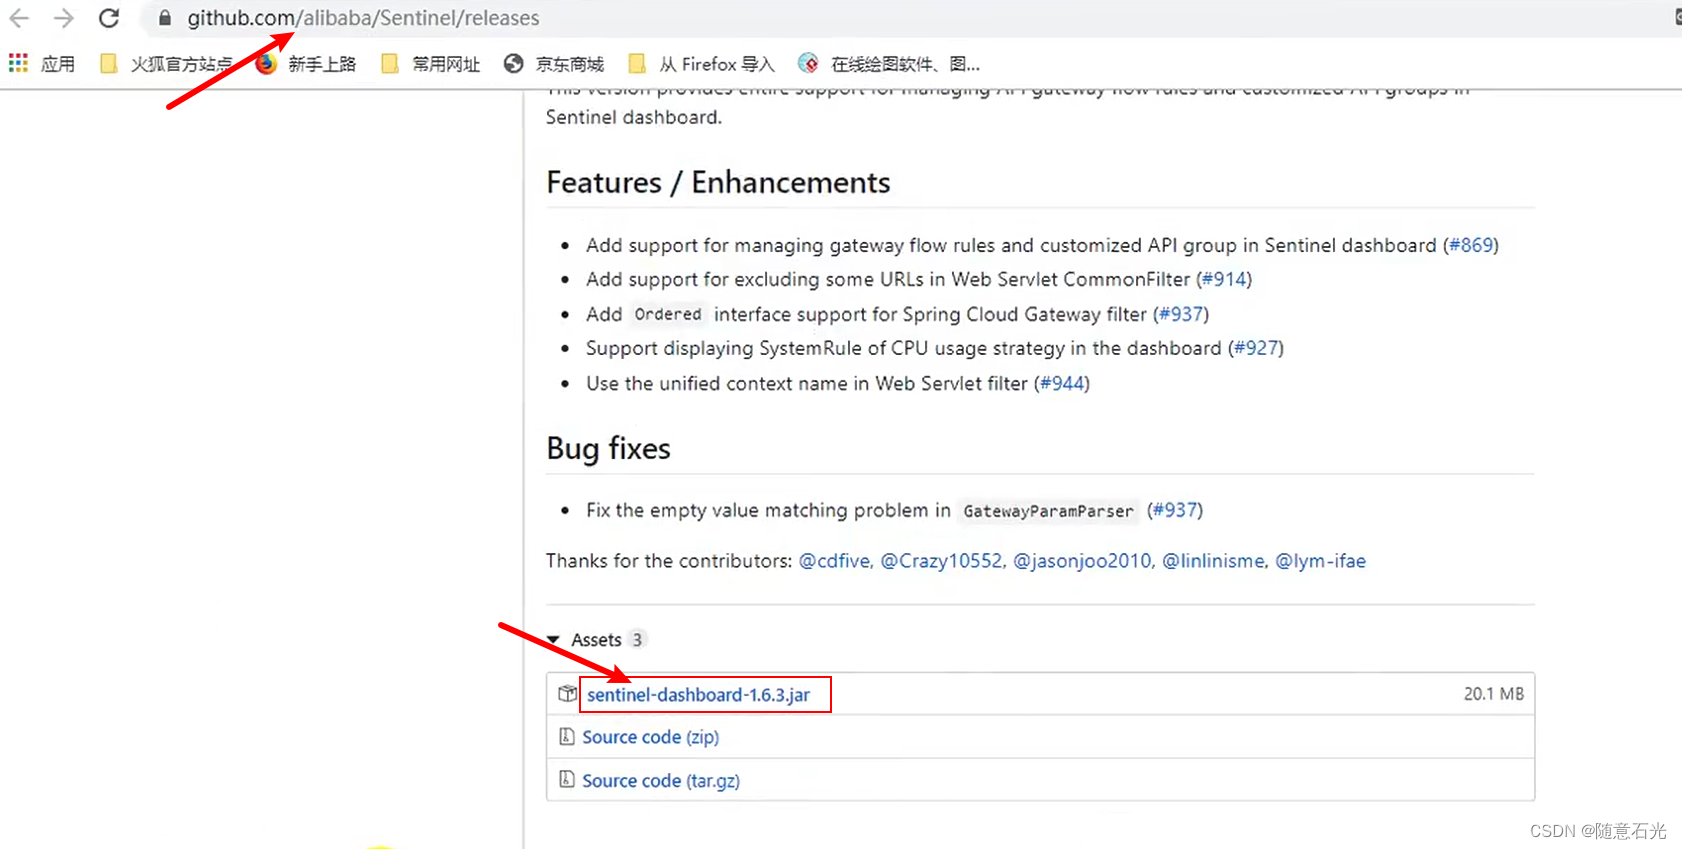Reload the page with the refresh icon
This screenshot has width=1682, height=849.
(x=109, y=18)
